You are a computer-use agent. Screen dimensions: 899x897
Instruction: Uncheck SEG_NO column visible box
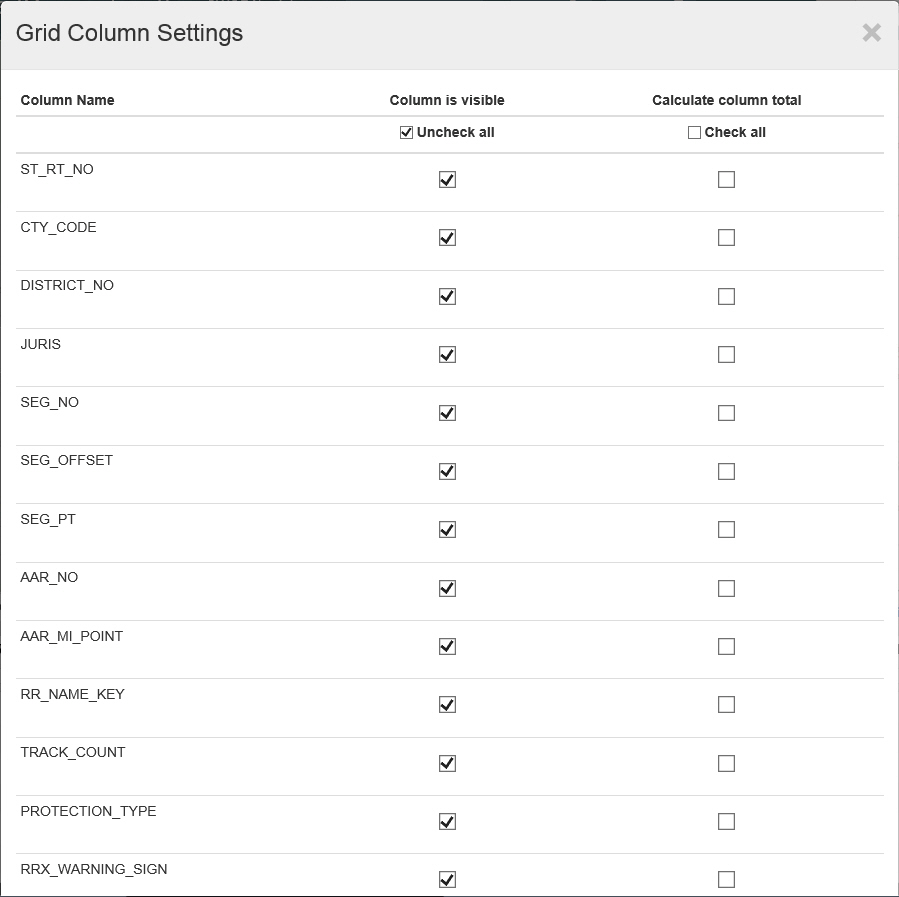(x=447, y=413)
